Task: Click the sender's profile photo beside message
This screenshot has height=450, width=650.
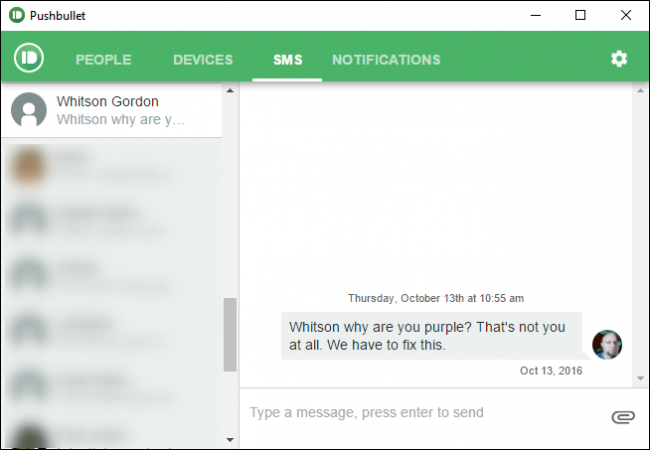Action: 607,344
